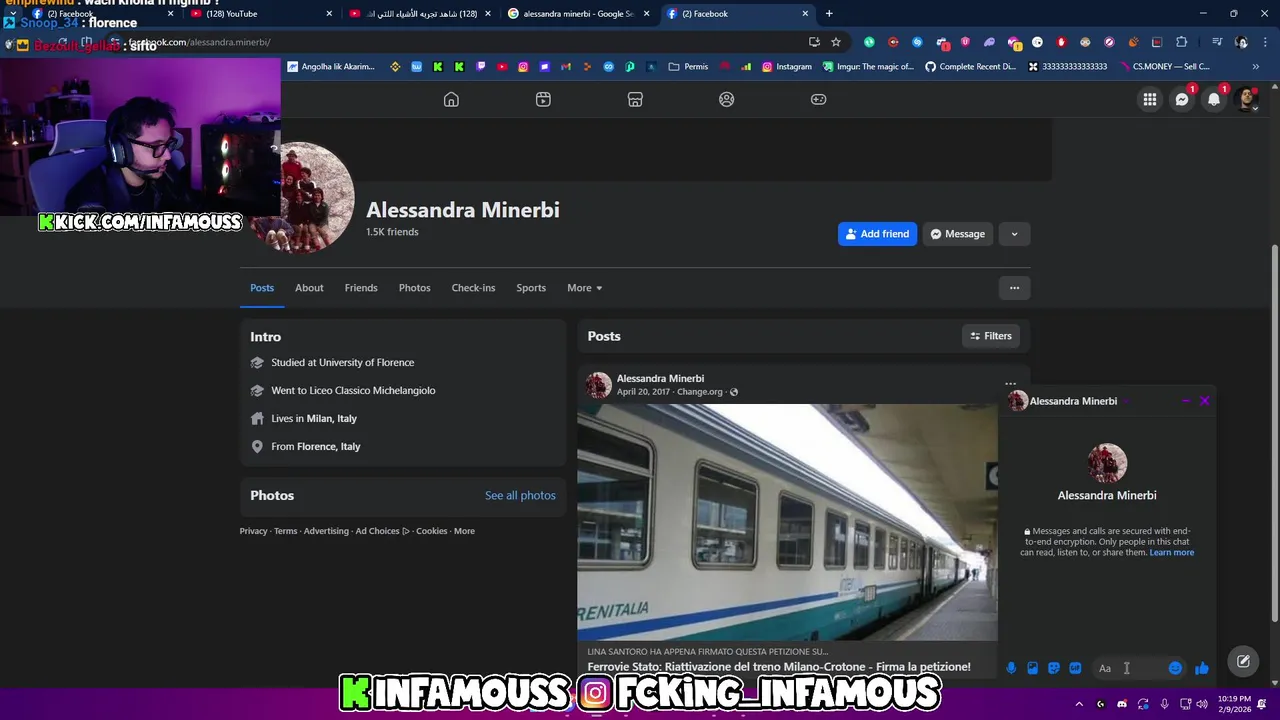Choose a sticker in the chat
1280x720 pixels.
click(x=1054, y=668)
